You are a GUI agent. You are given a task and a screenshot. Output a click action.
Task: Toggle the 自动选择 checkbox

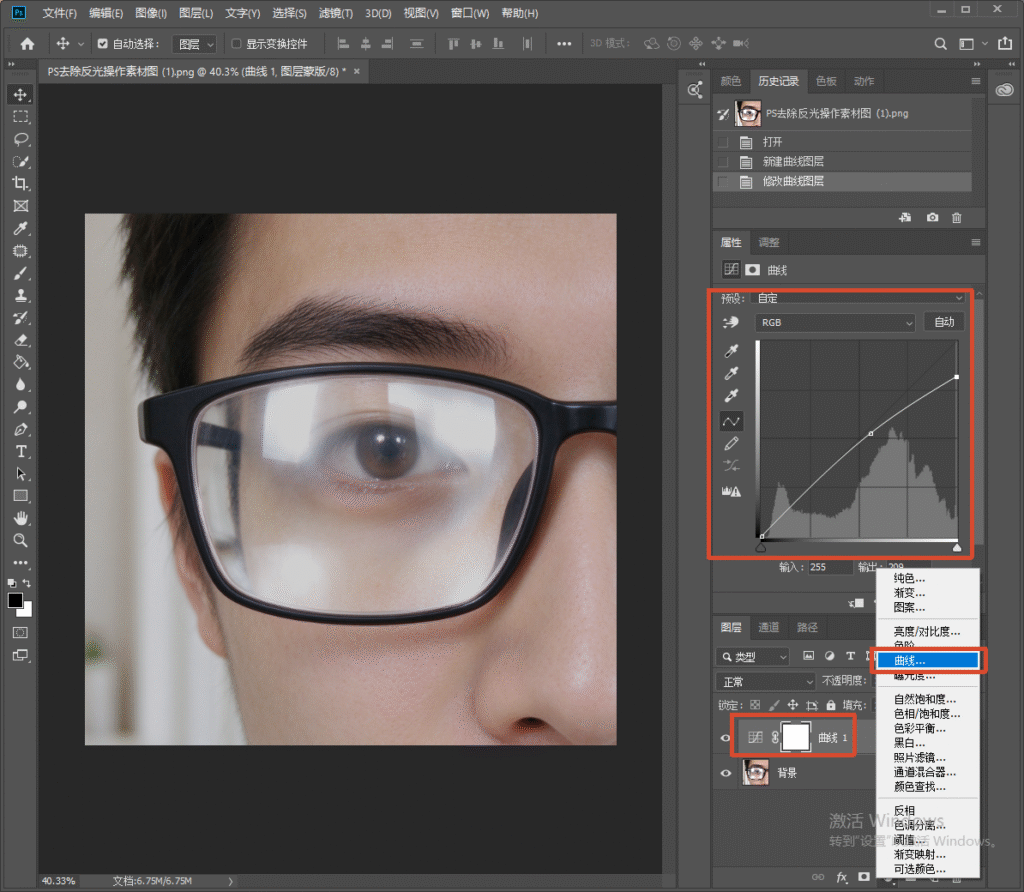(103, 44)
